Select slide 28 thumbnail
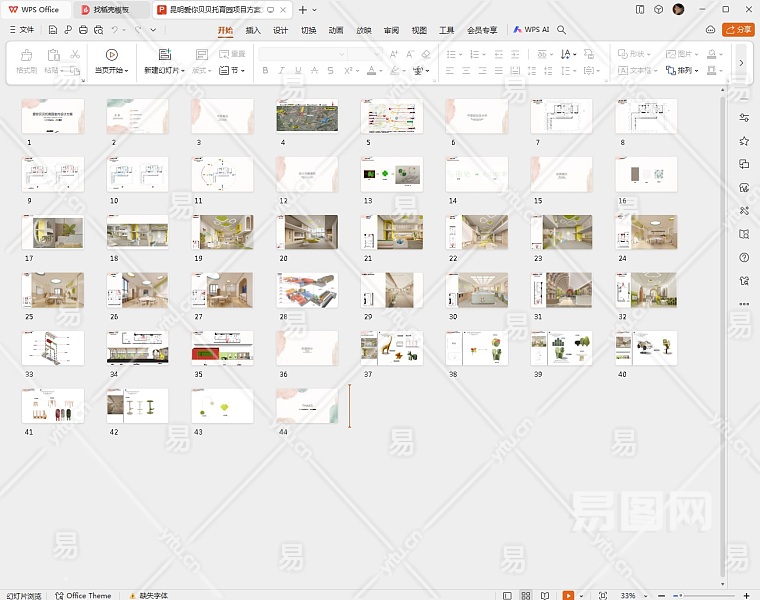The image size is (760, 600). click(x=307, y=289)
